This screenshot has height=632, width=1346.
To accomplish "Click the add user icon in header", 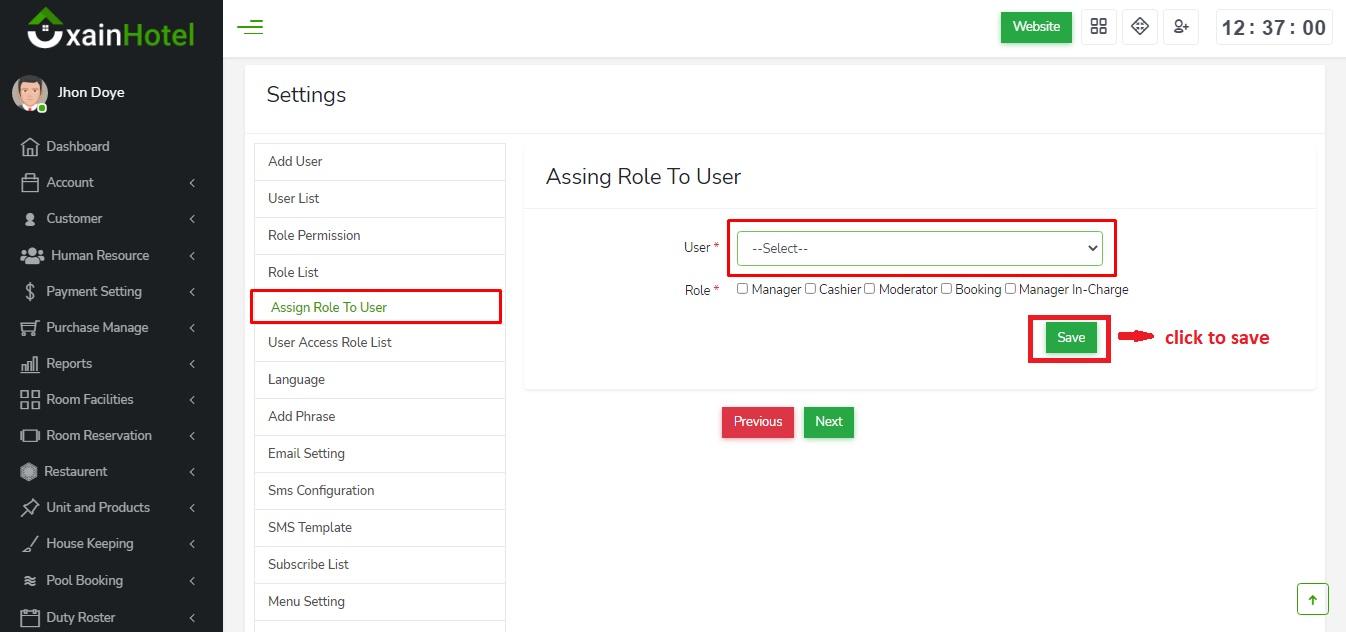I will point(1181,27).
